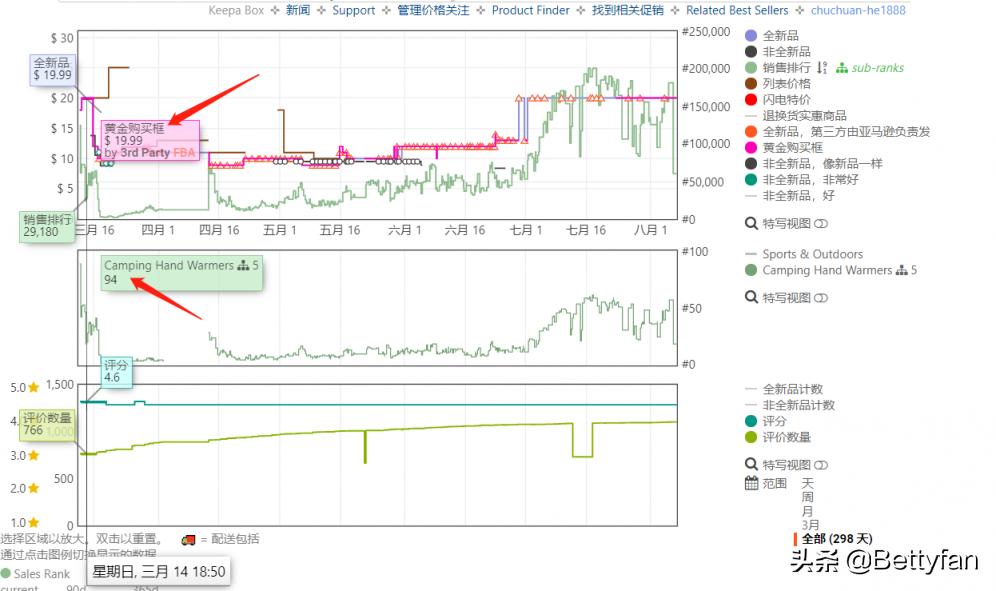Click the Support link

point(353,10)
